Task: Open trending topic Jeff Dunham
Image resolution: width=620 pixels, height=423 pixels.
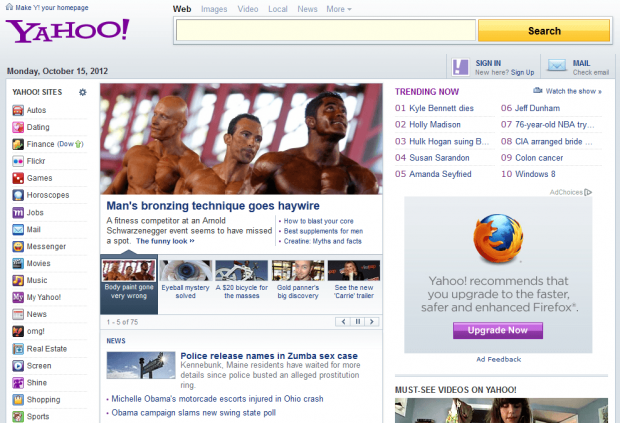Action: pyautogui.click(x=537, y=108)
